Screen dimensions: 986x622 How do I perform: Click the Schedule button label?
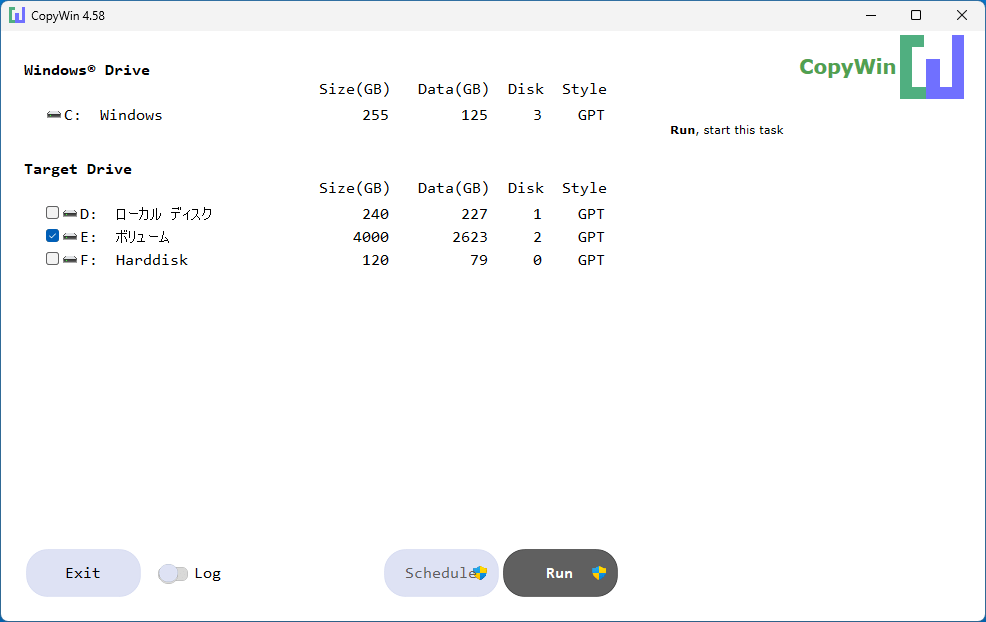click(x=438, y=573)
